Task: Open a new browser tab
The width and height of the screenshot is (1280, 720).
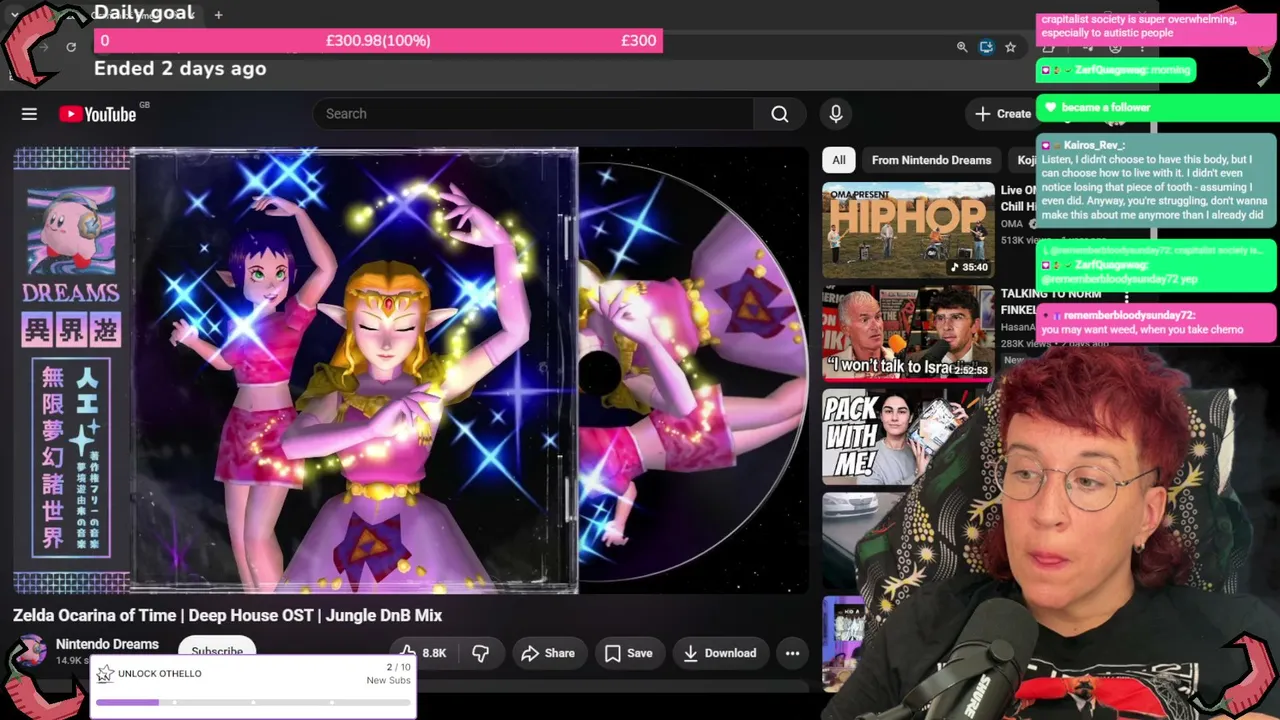Action: (x=218, y=14)
